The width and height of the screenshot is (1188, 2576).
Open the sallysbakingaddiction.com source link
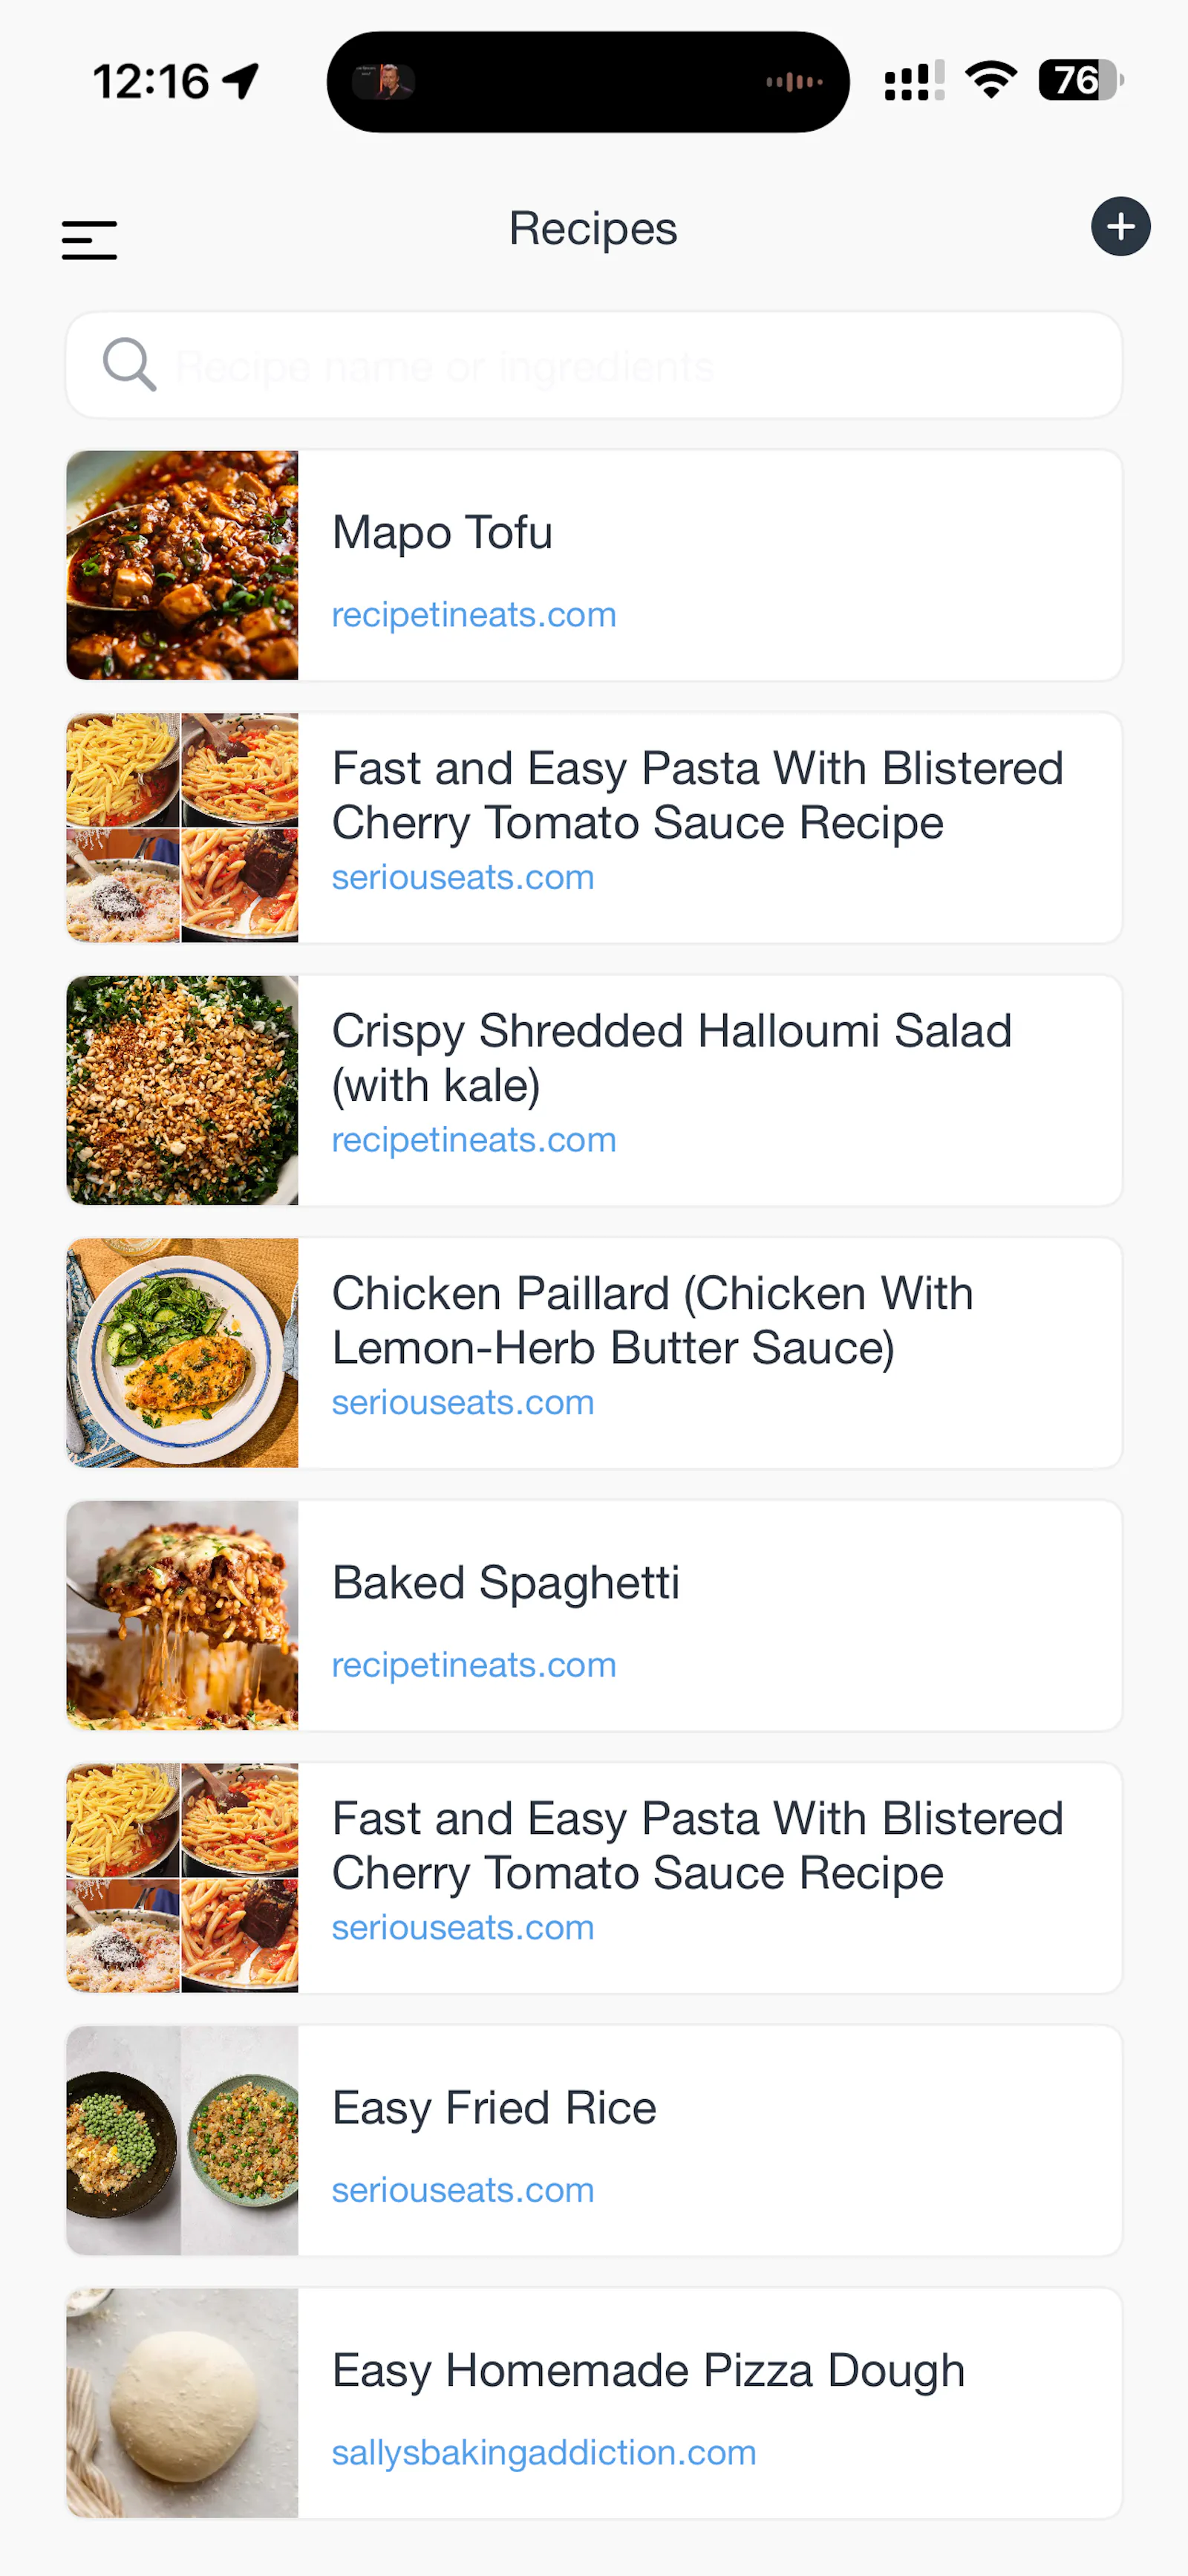[x=544, y=2452]
